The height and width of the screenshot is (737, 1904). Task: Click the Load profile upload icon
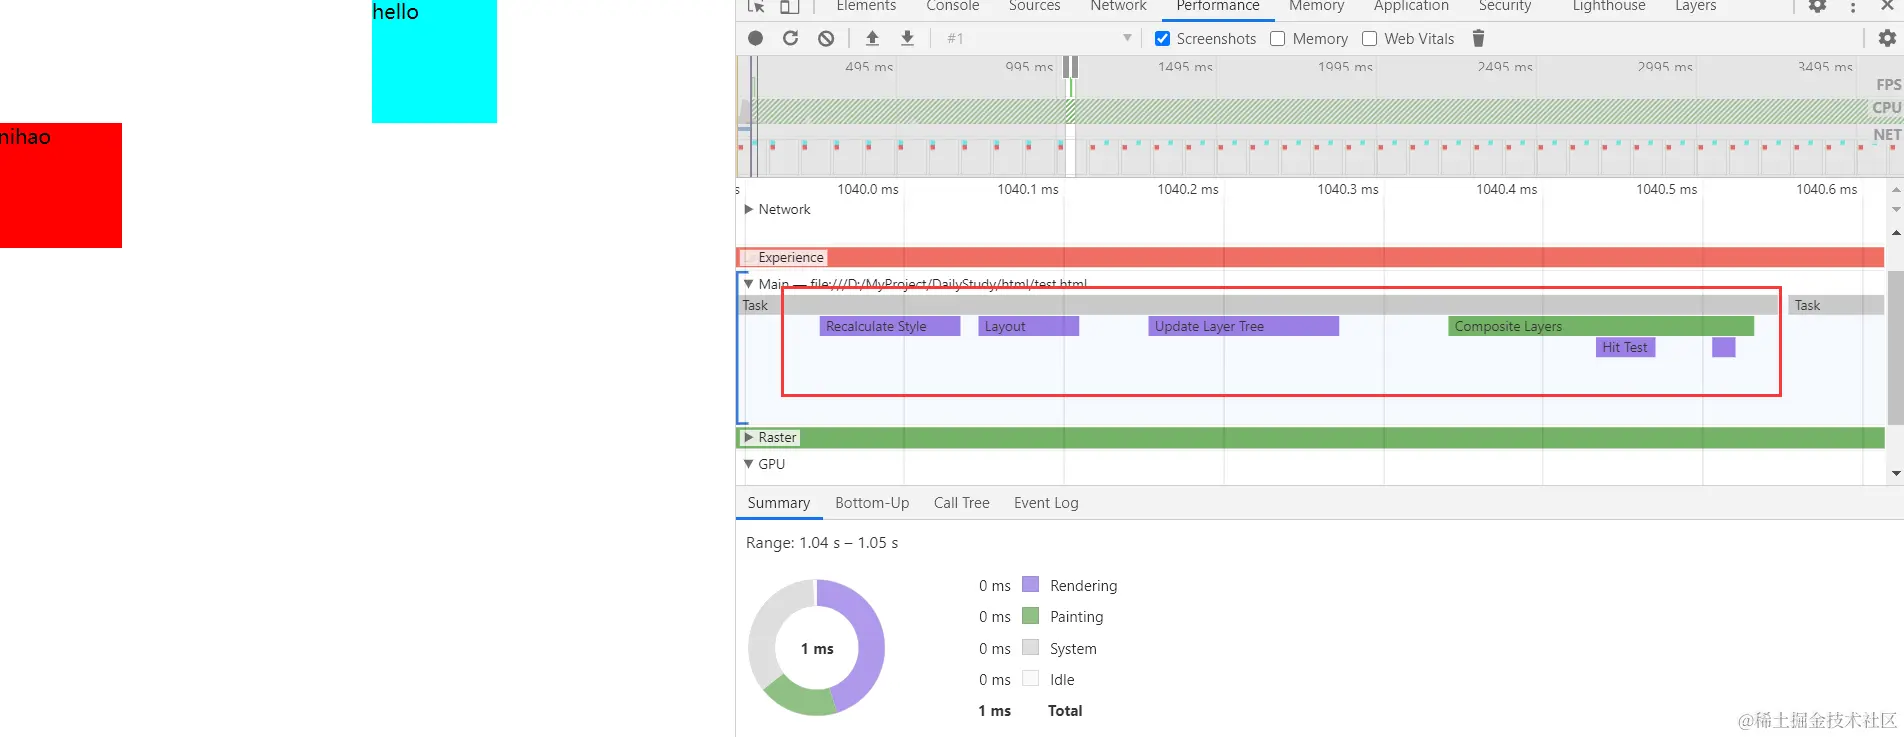(x=872, y=38)
